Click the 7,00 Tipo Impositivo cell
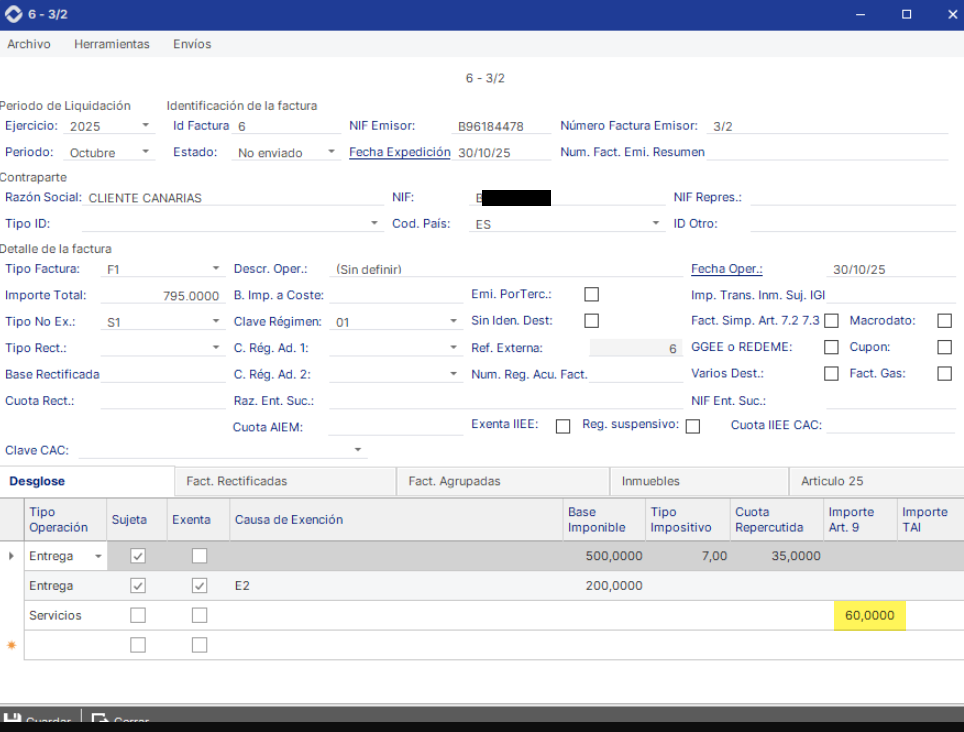The height and width of the screenshot is (732, 964). tap(688, 556)
